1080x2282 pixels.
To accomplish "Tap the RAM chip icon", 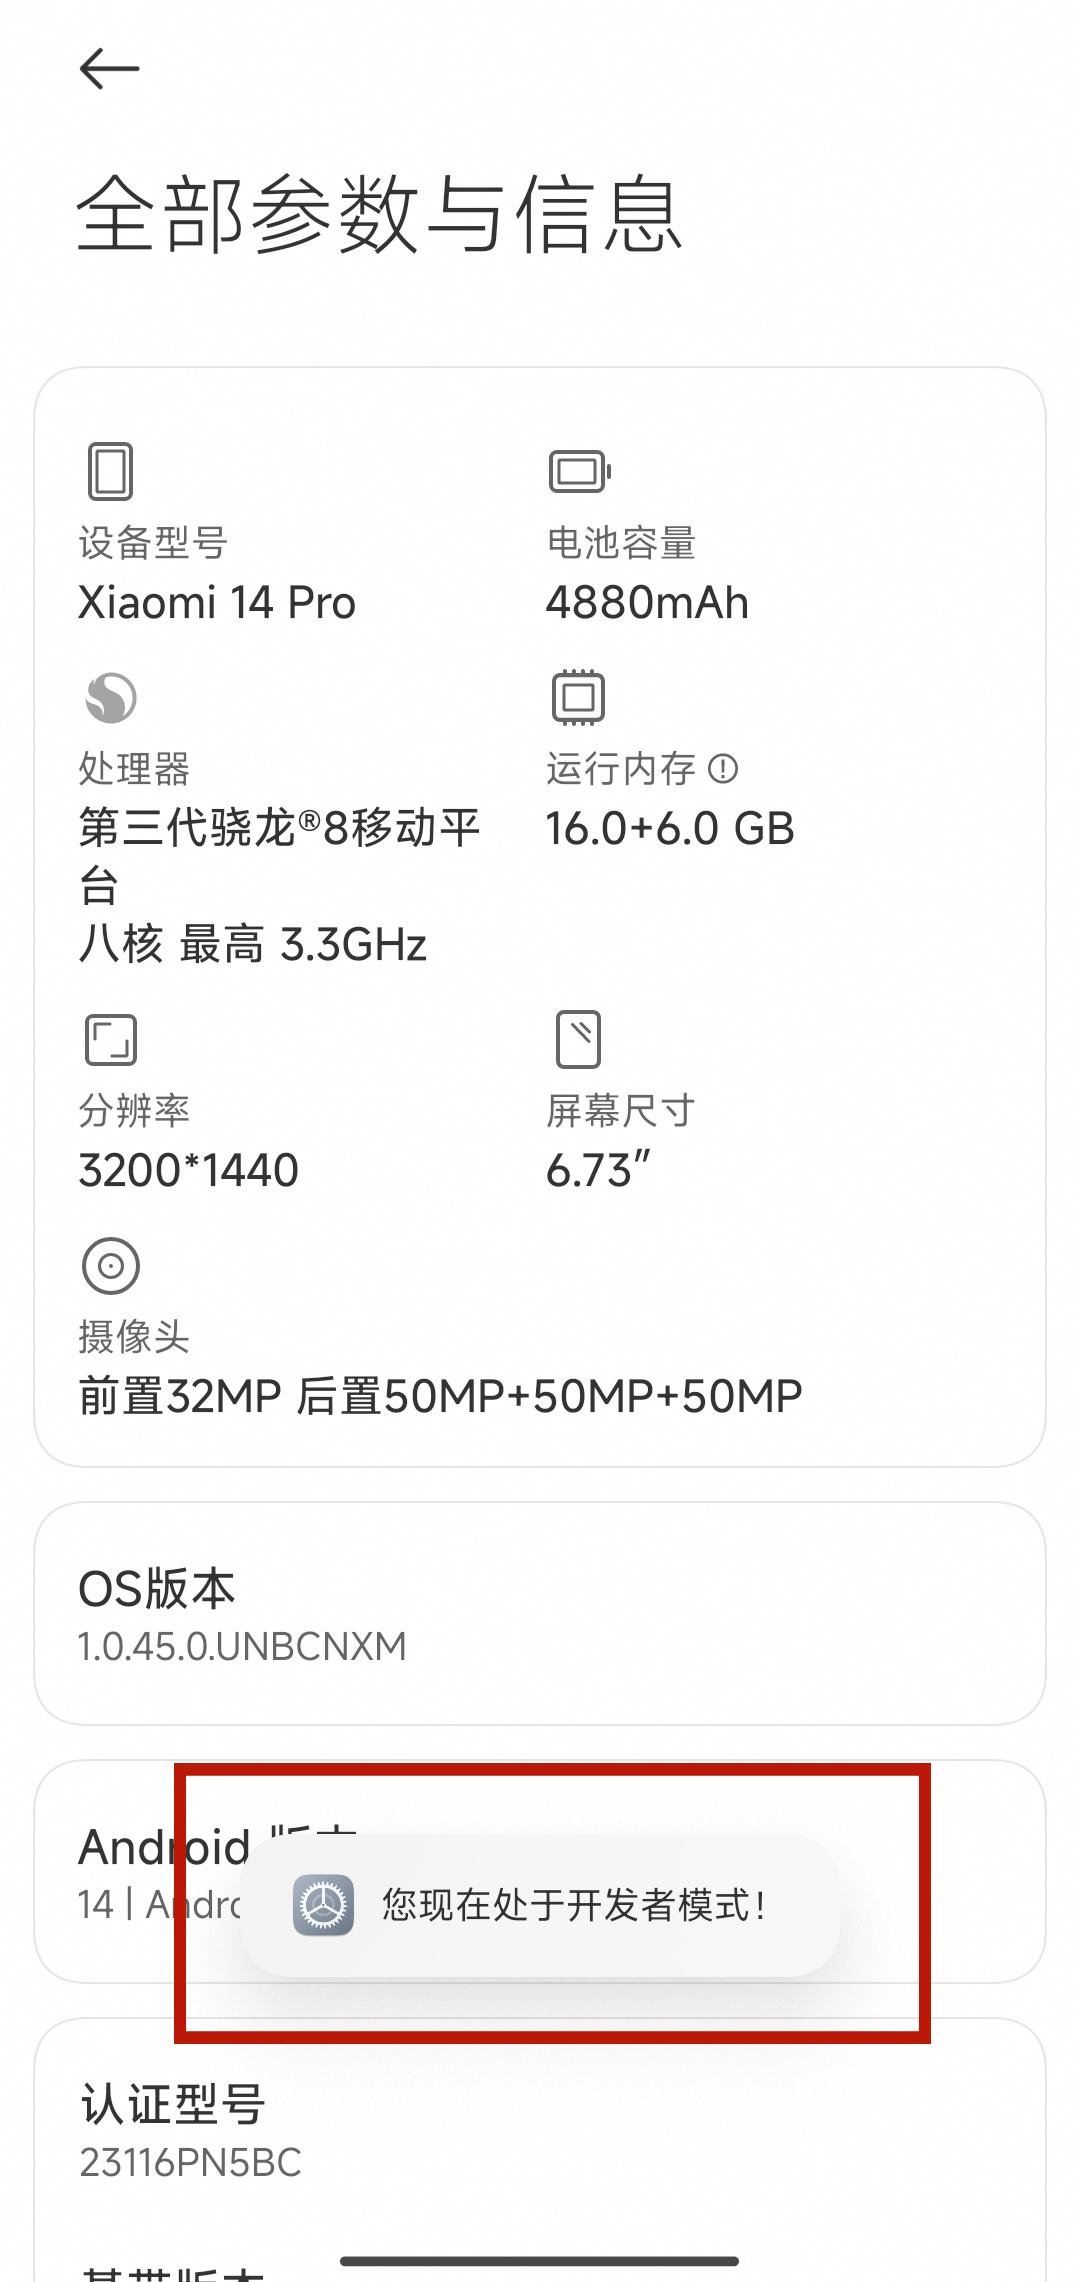I will pos(578,697).
